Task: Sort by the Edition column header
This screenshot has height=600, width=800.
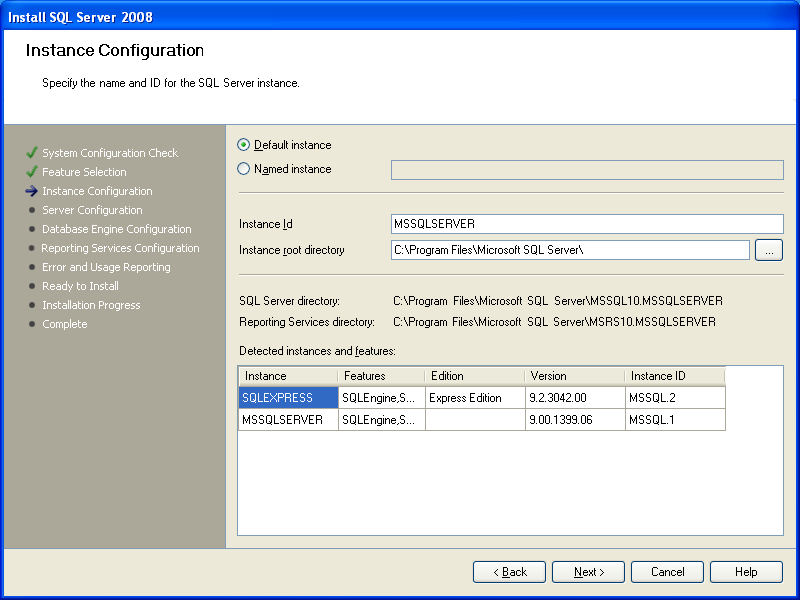Action: [475, 376]
